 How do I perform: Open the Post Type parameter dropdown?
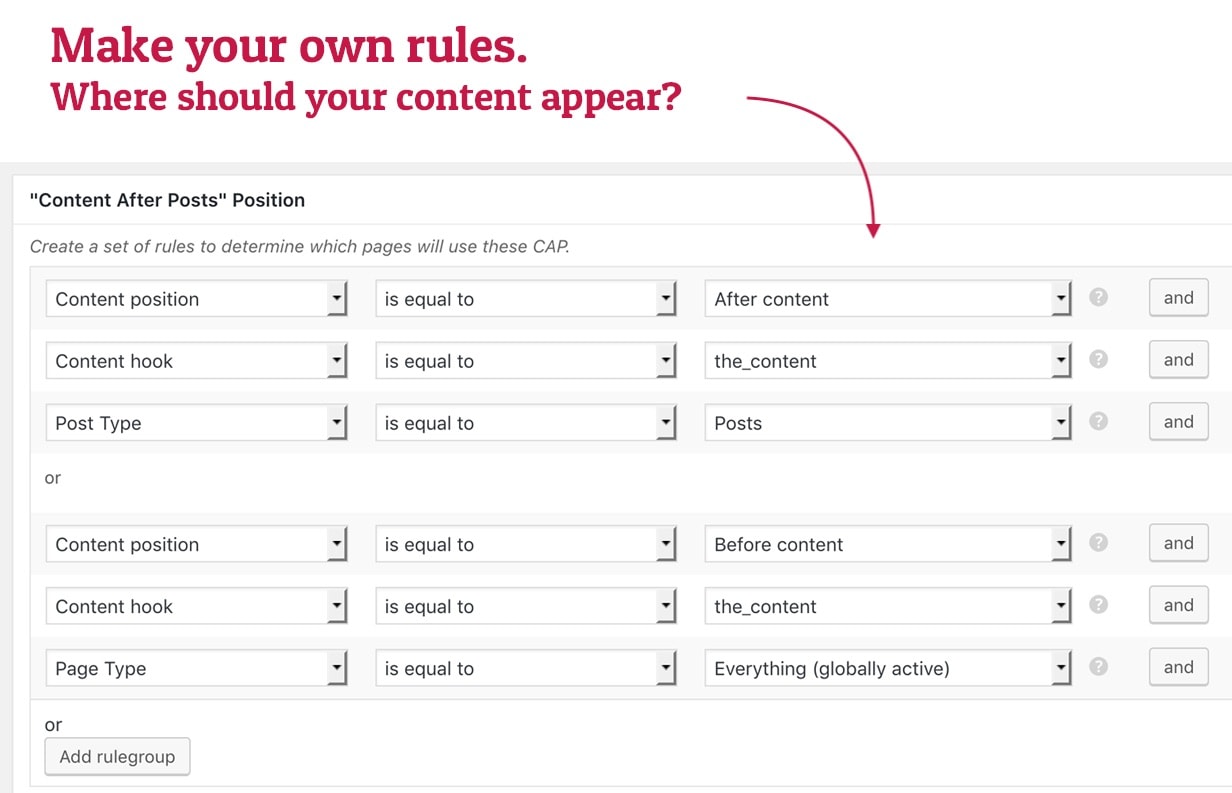(196, 423)
